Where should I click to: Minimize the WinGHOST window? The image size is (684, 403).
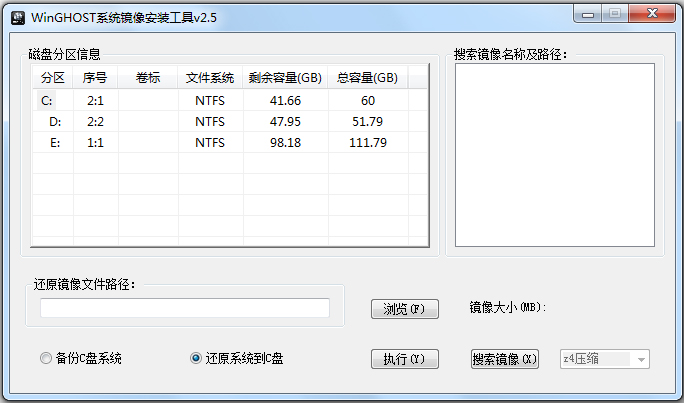pyautogui.click(x=588, y=14)
